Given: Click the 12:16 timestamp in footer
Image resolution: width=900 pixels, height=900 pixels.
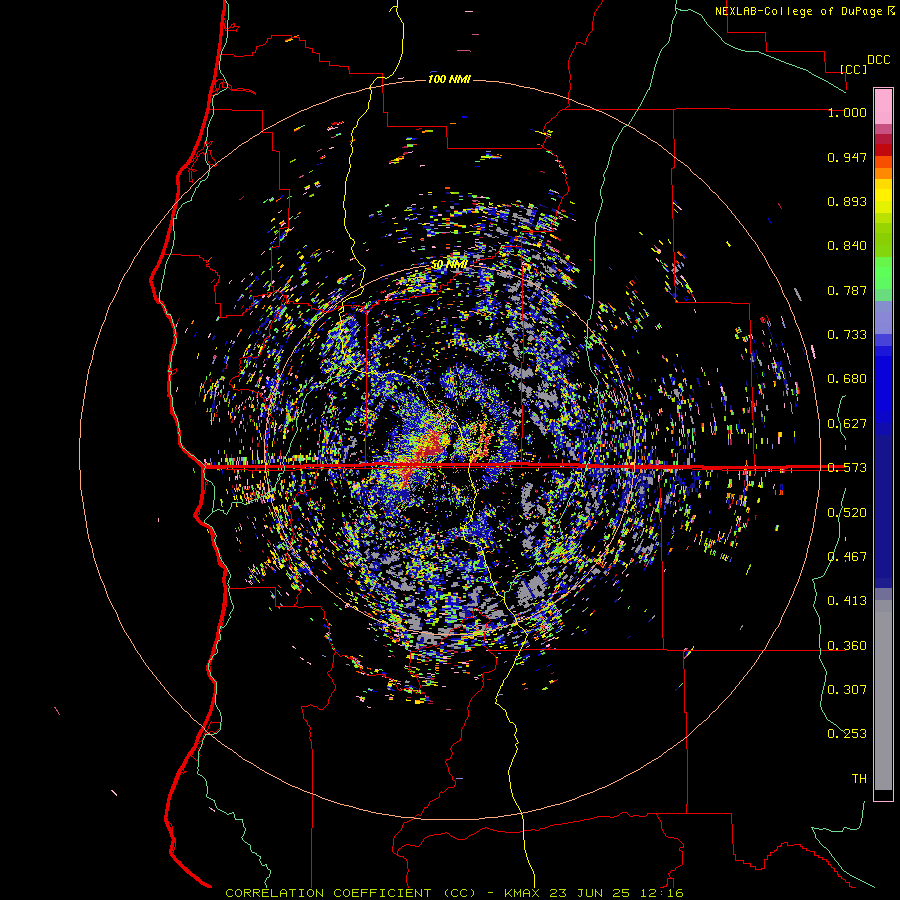Looking at the screenshot, I should [663, 893].
